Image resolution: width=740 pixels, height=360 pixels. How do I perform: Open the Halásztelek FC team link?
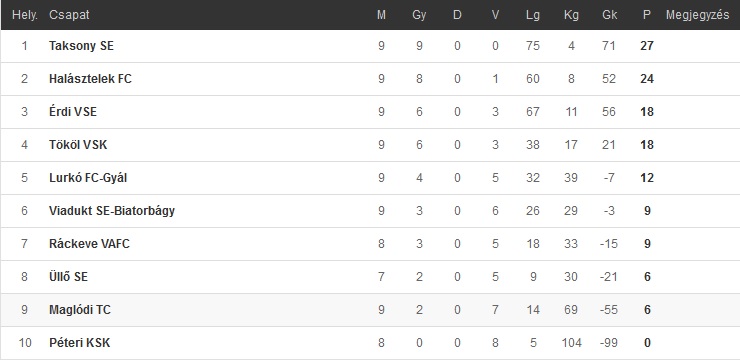tap(90, 79)
